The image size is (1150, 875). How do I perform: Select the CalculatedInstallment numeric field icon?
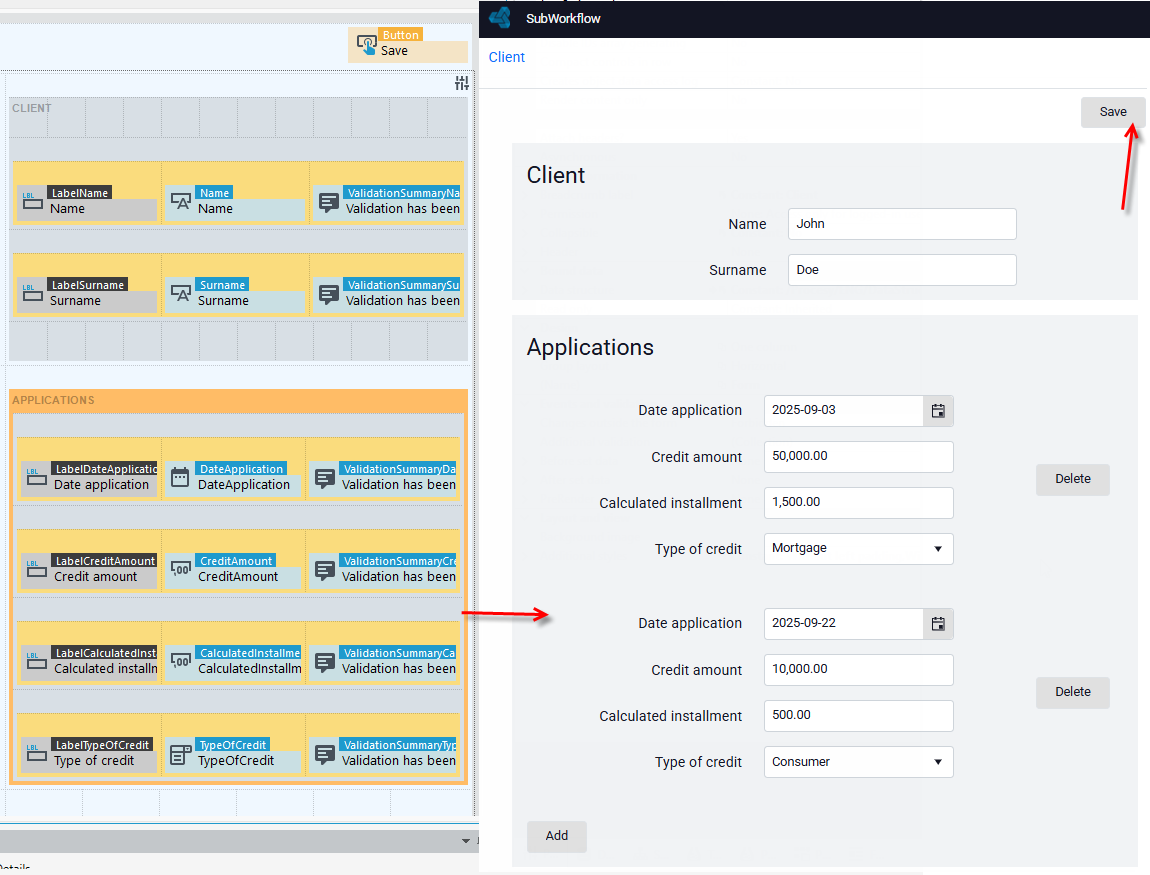180,660
